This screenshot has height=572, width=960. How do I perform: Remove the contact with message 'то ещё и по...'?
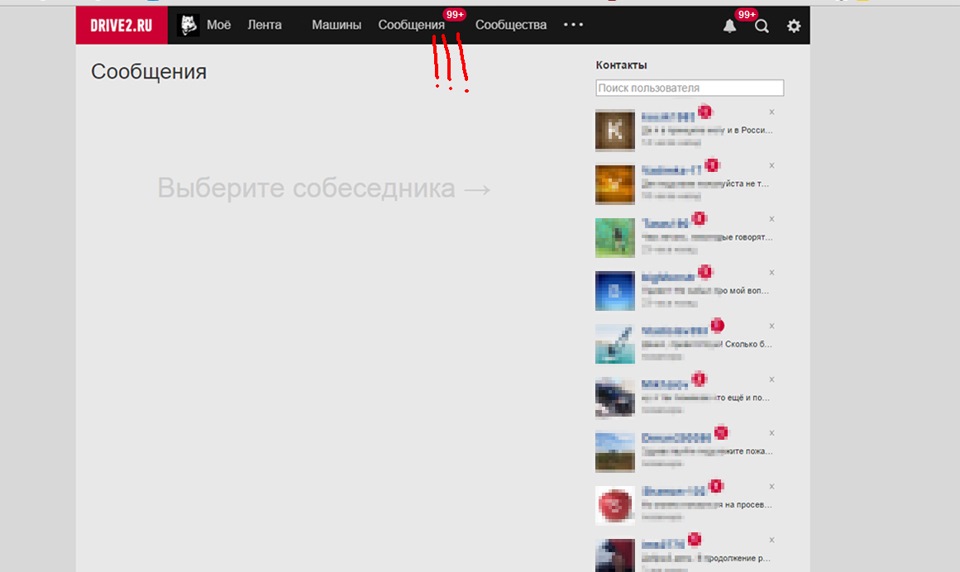771,380
